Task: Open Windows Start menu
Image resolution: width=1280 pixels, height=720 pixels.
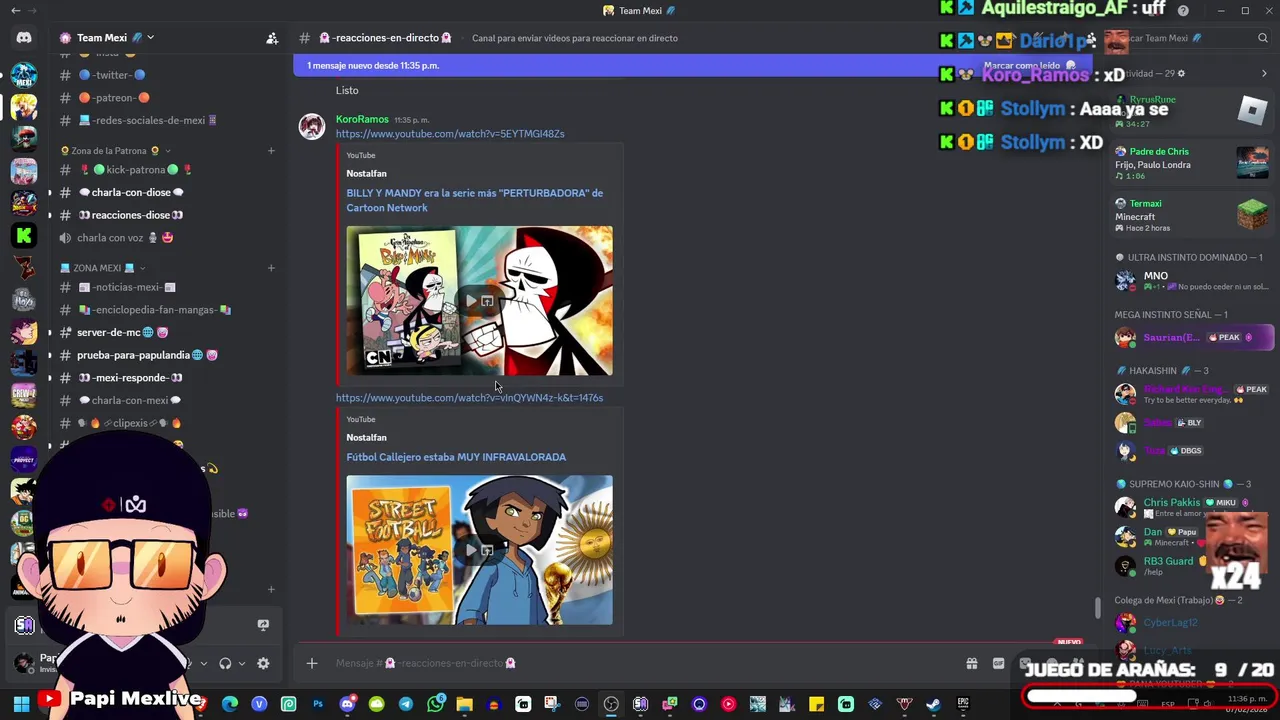Action: coord(21,704)
